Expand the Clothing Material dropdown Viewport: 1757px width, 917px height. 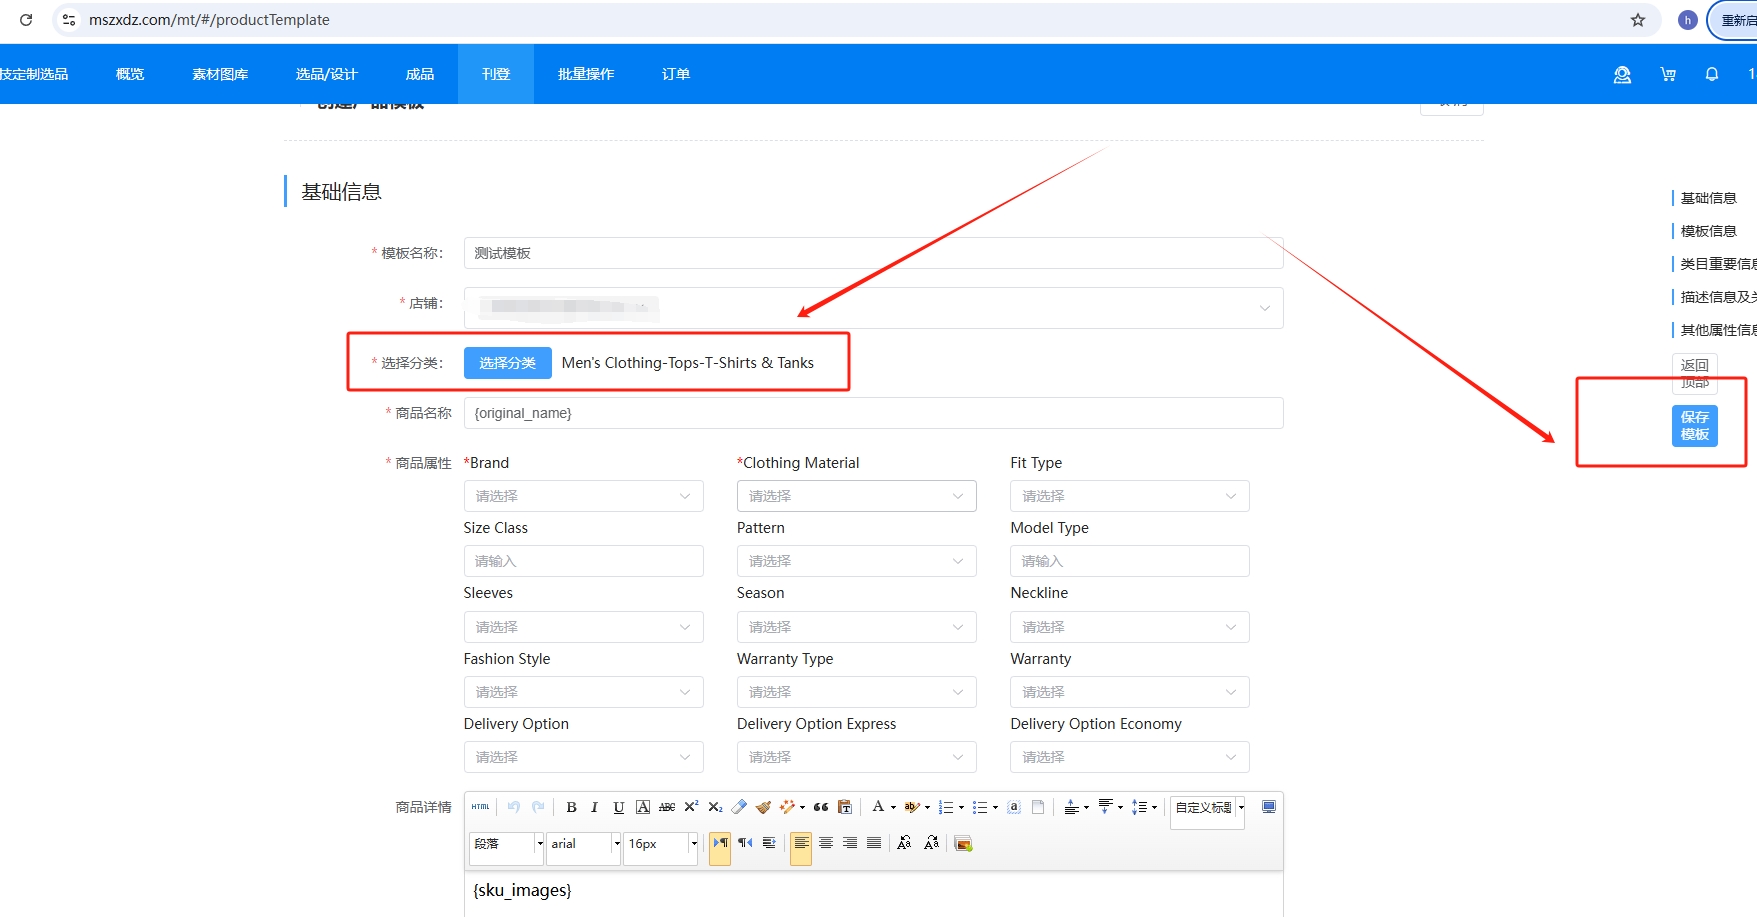point(856,496)
